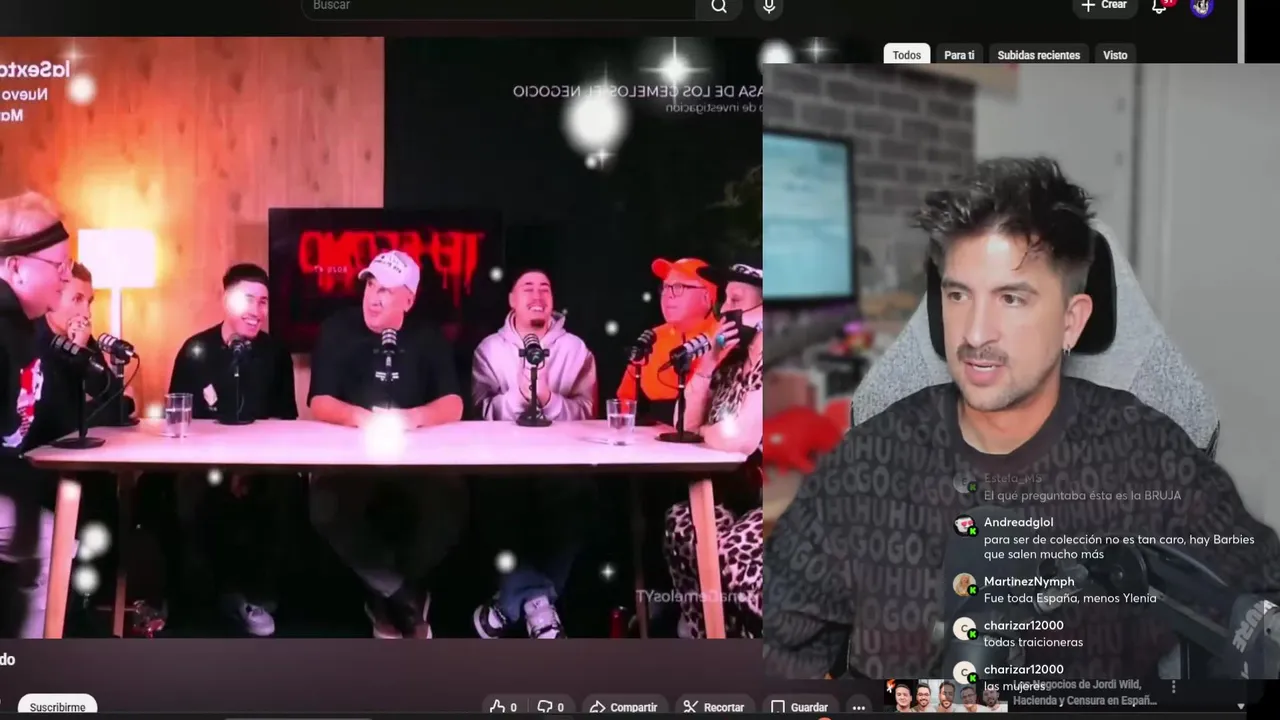The image size is (1280, 720).
Task: Click the Suscribirme button
Action: click(57, 706)
